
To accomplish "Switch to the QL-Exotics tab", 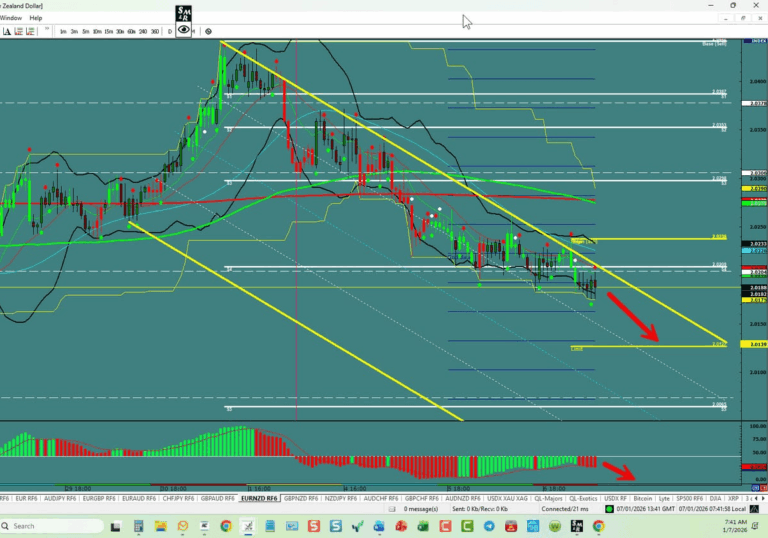I will pyautogui.click(x=583, y=498).
